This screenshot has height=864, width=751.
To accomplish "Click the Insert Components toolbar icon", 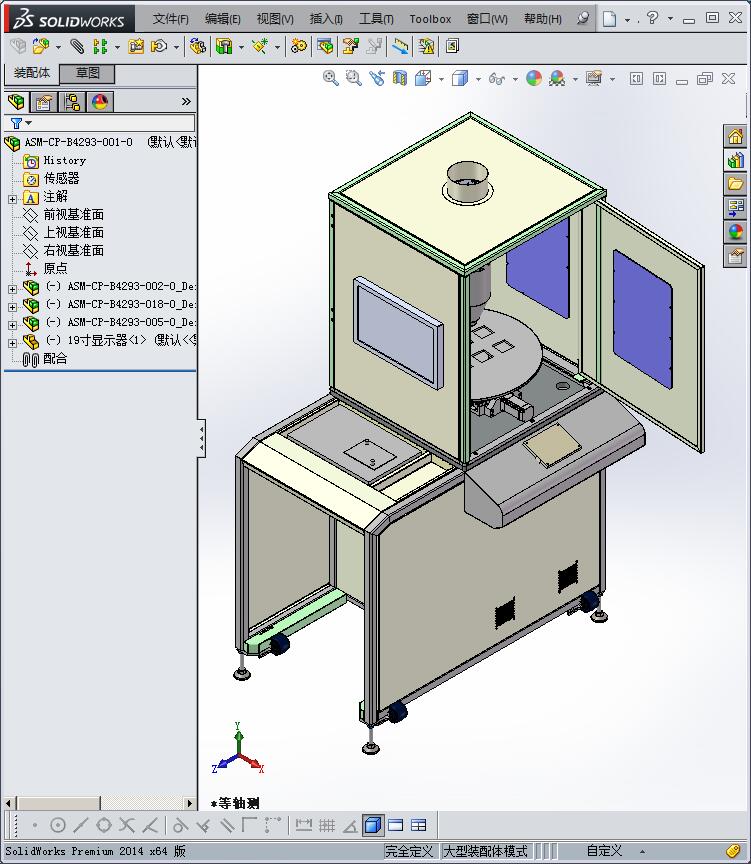I will coord(41,46).
